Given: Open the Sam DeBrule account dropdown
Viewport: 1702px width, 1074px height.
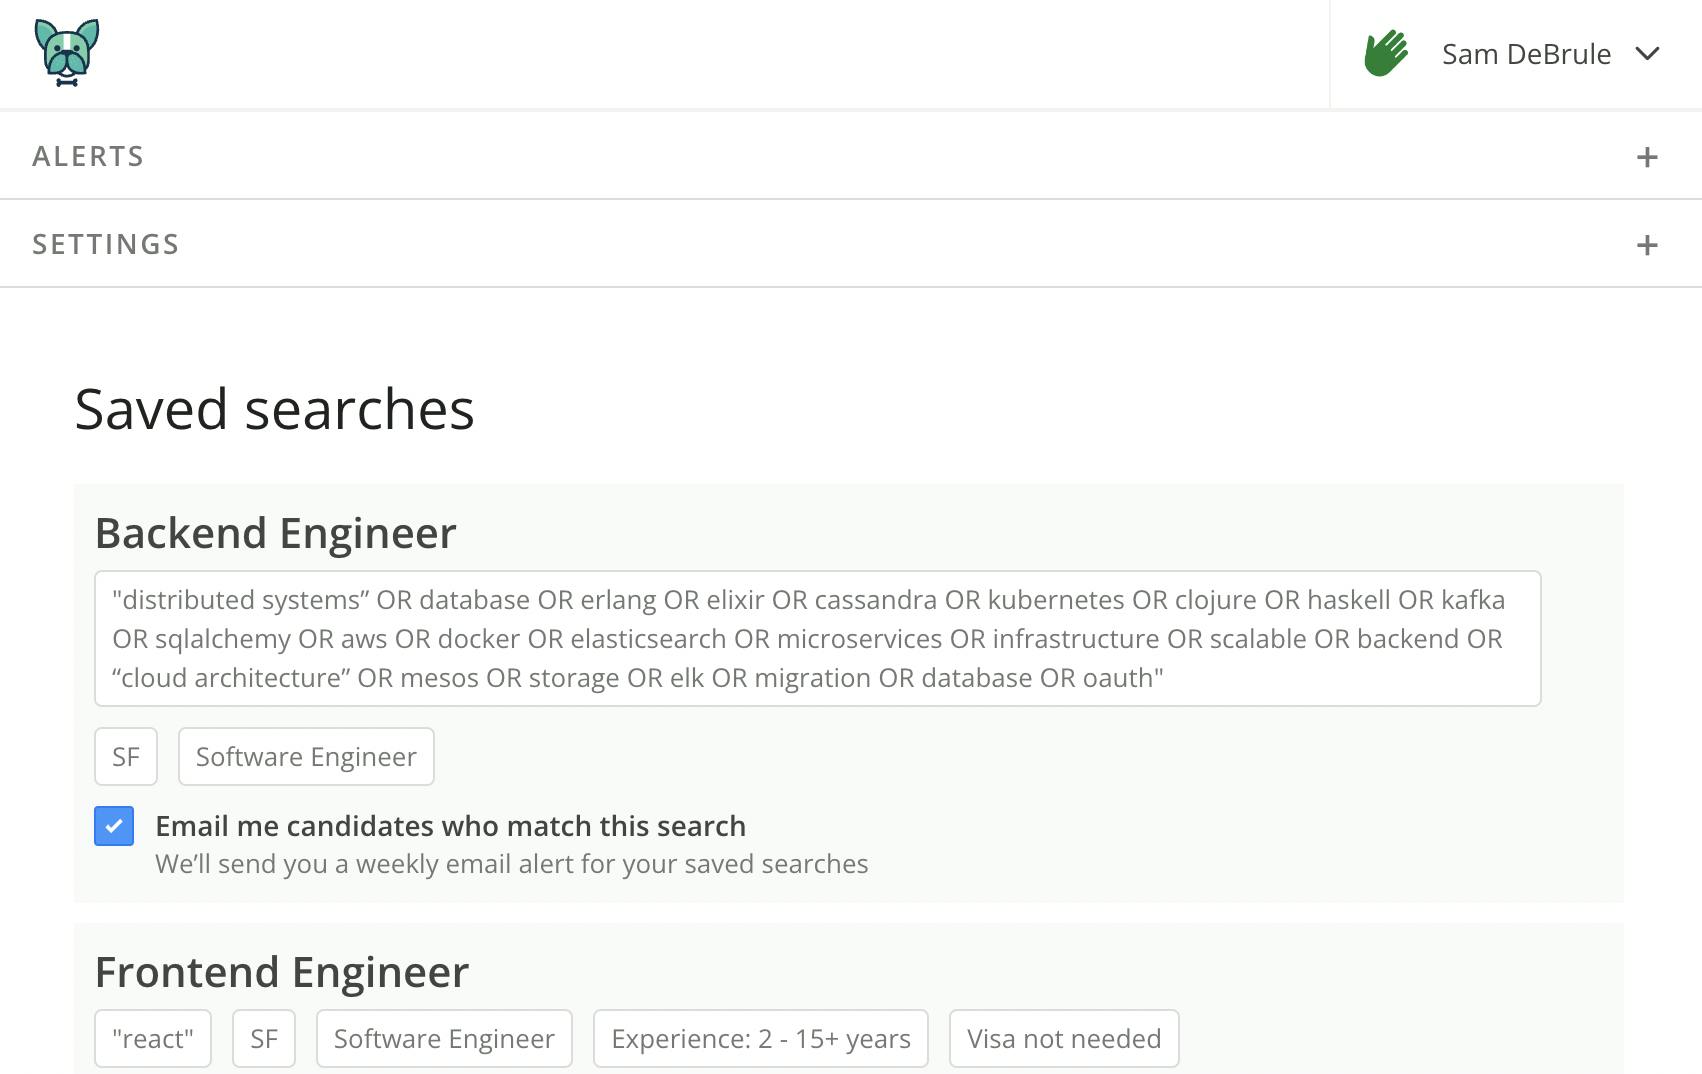Looking at the screenshot, I should pos(1647,53).
